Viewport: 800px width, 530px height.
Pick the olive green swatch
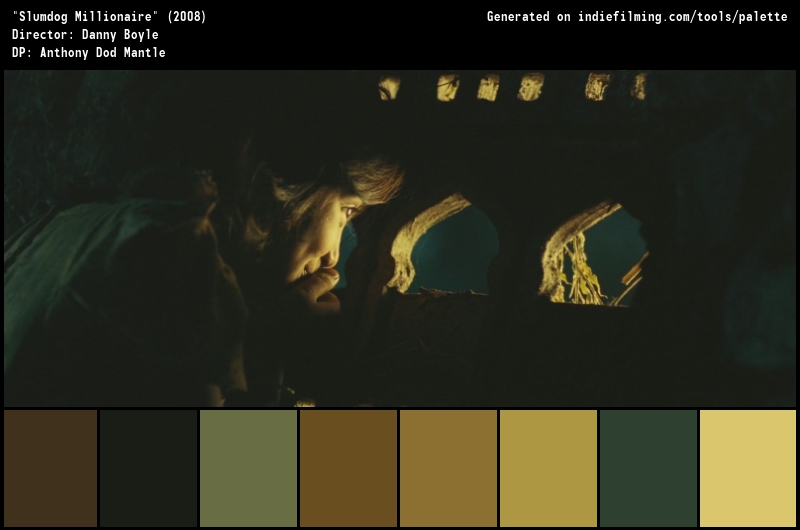pos(248,468)
